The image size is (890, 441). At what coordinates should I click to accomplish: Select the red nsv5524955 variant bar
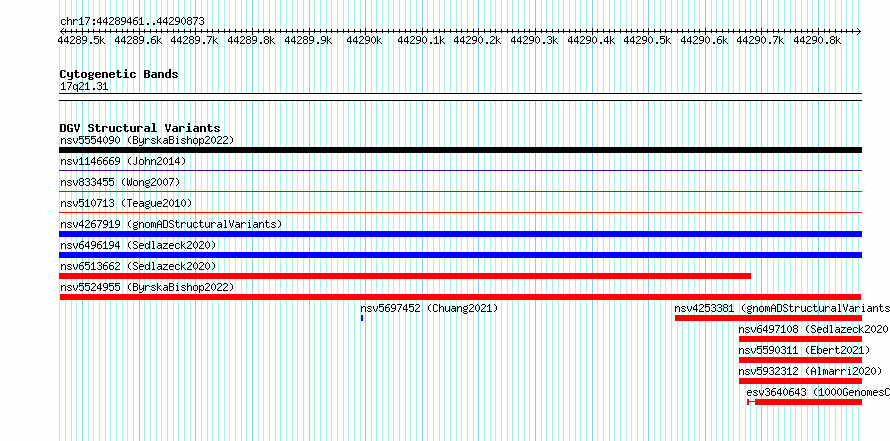click(460, 297)
